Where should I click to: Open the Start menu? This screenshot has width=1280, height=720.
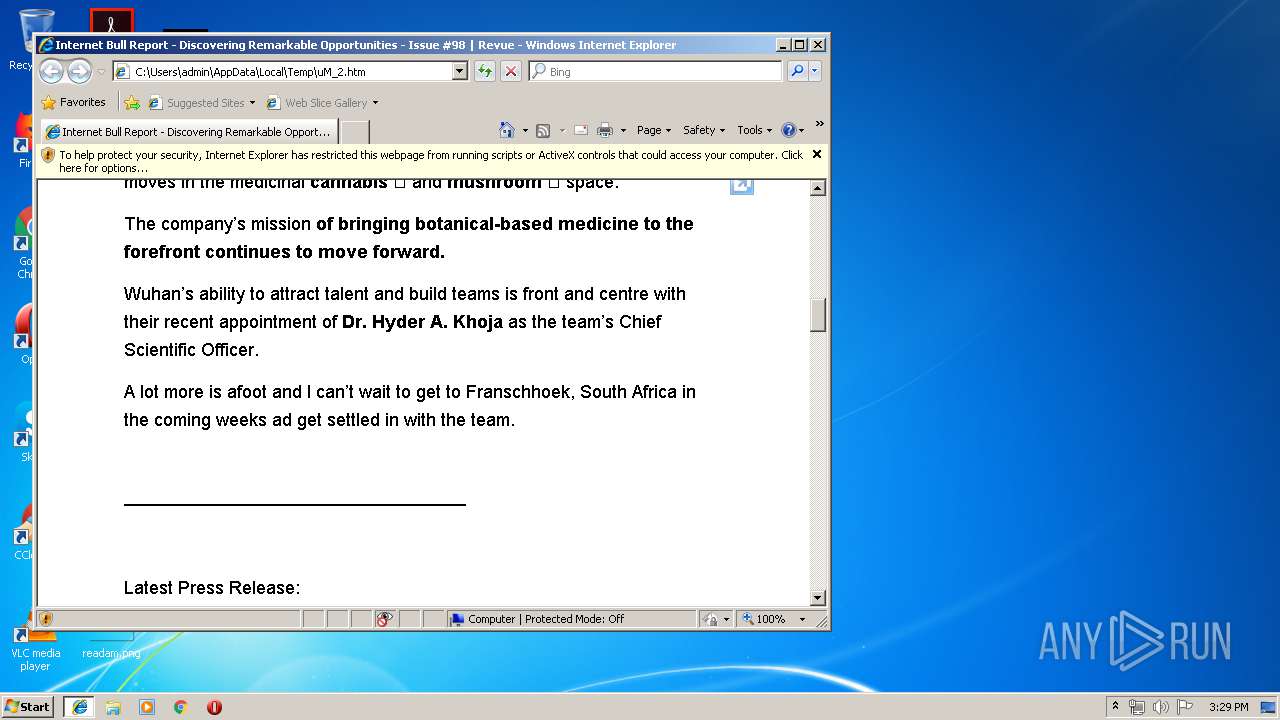(28, 706)
